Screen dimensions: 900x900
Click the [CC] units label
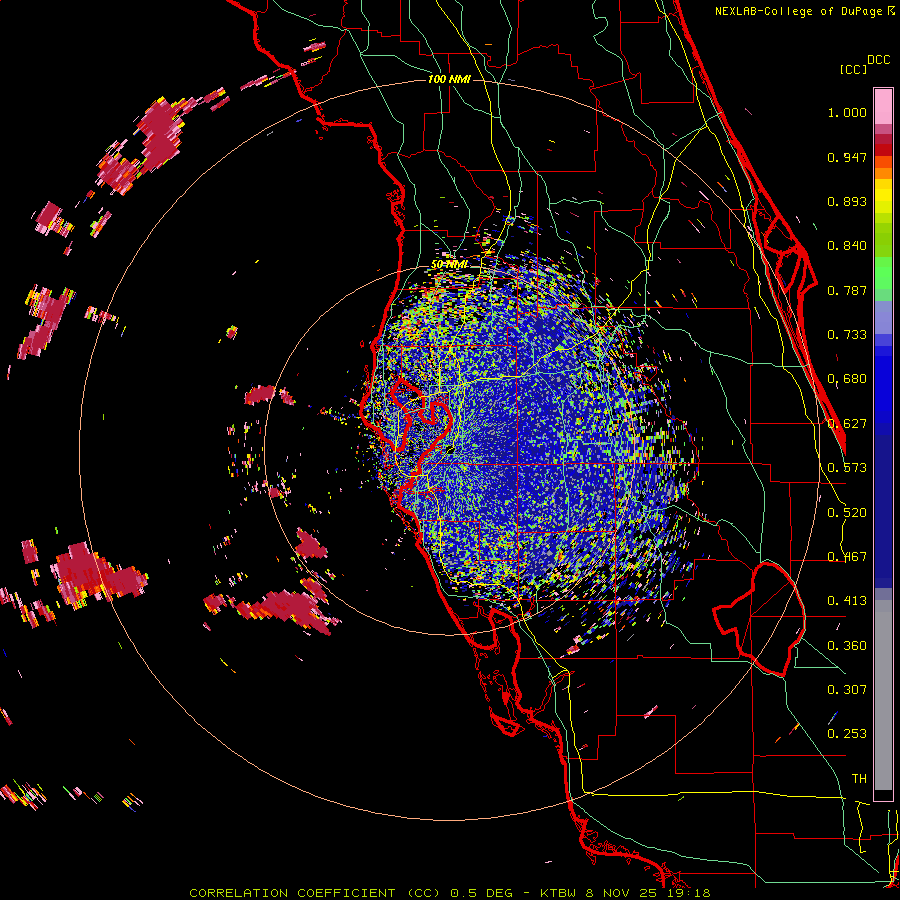[853, 69]
